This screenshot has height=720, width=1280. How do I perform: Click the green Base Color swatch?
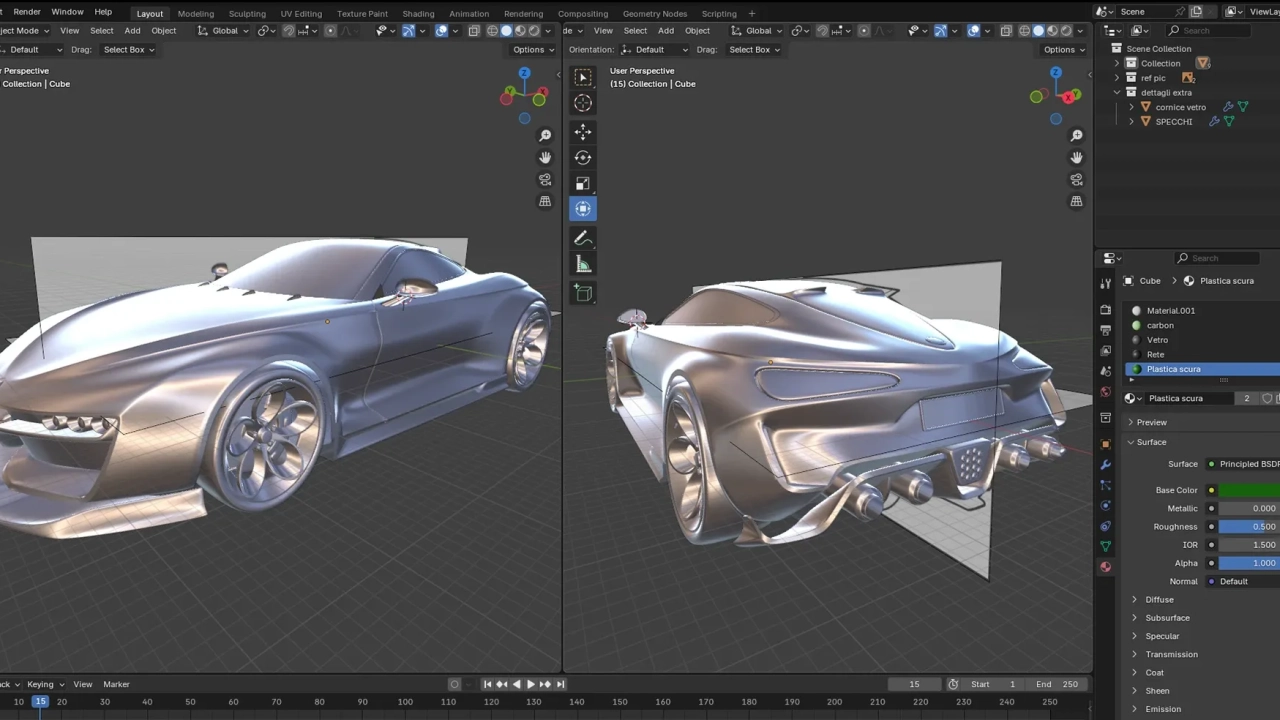[x=1249, y=490]
